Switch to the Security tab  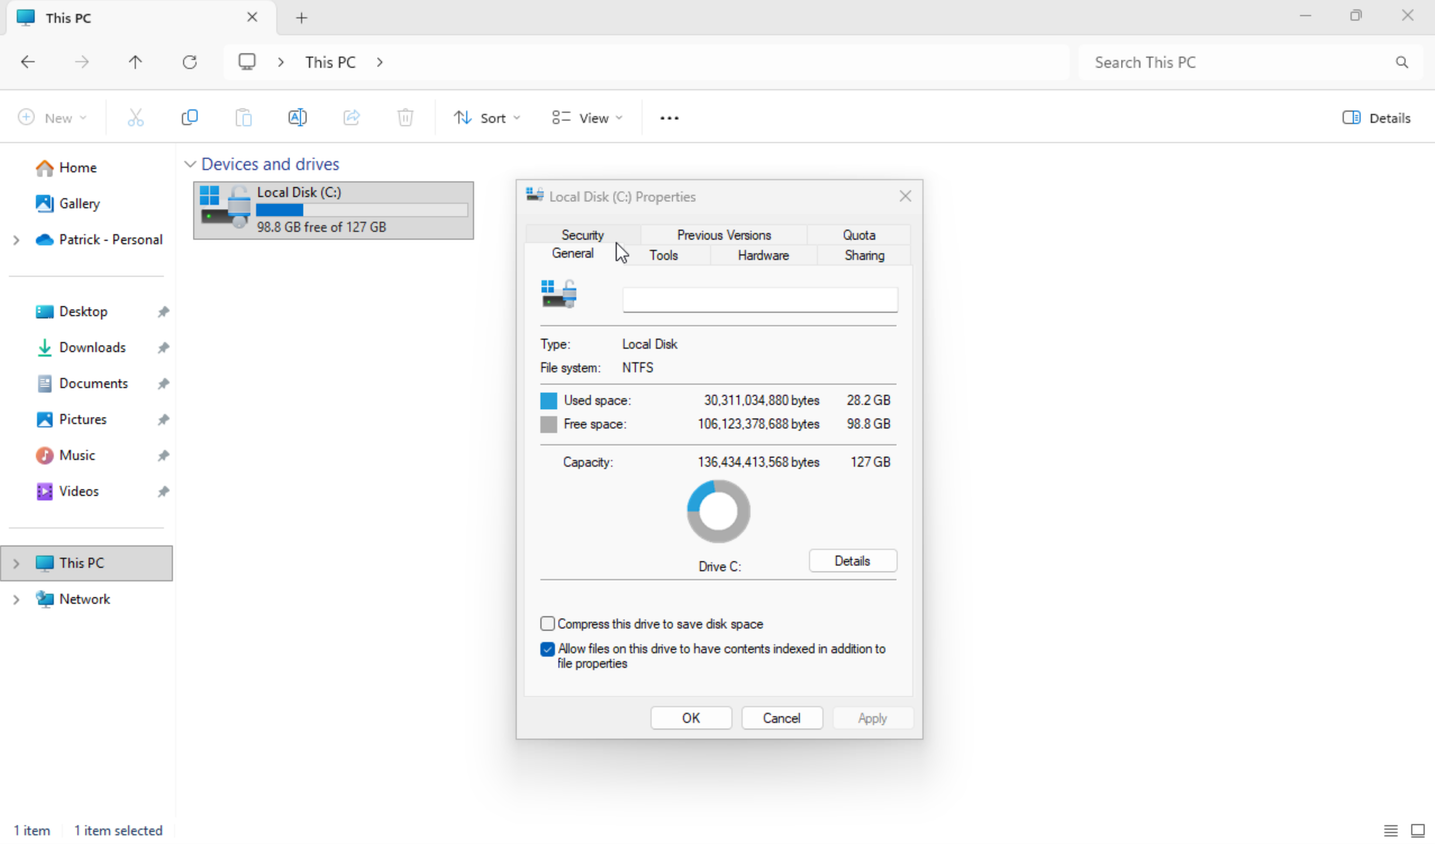[582, 235]
